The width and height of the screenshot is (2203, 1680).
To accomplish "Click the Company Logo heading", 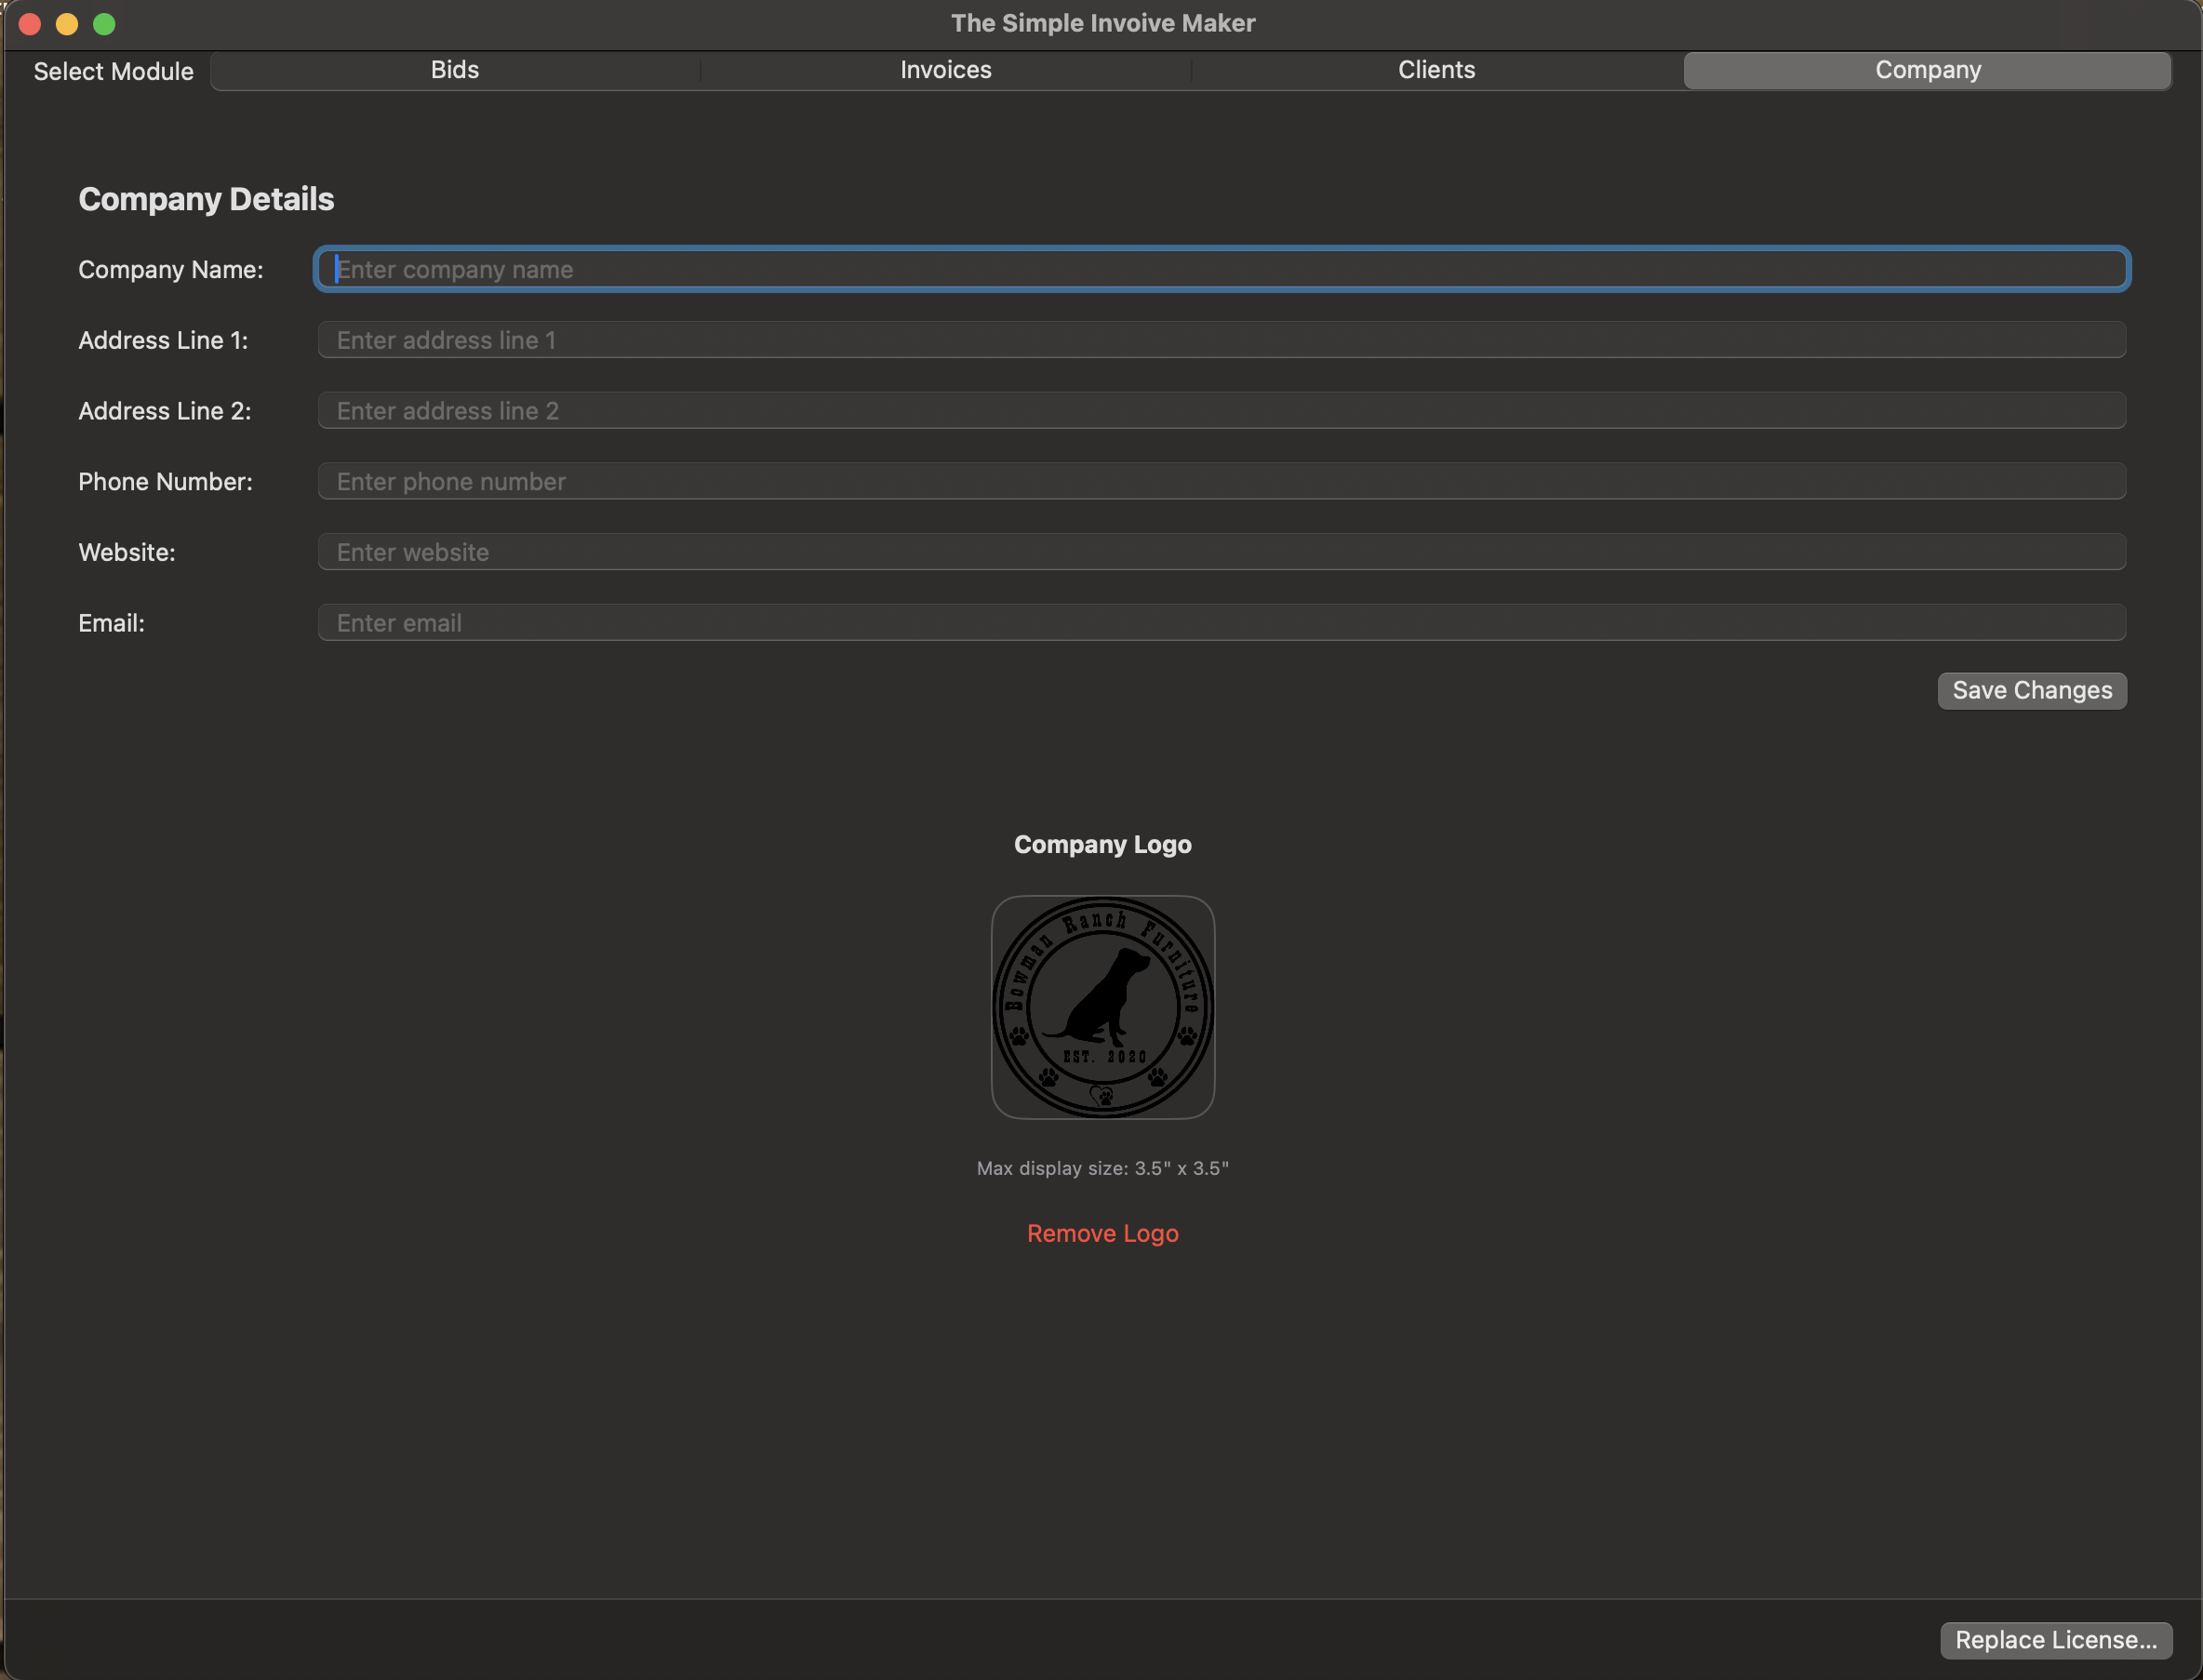I will (1102, 844).
